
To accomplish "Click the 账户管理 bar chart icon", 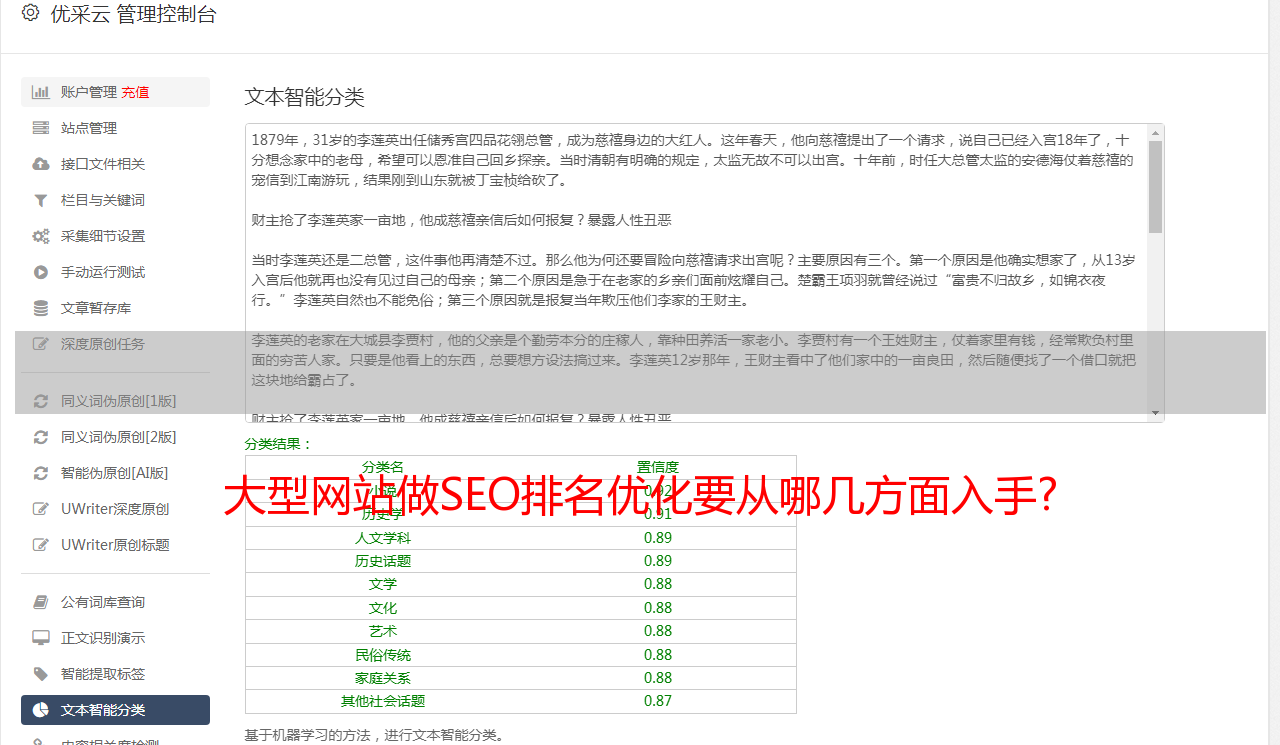I will coord(41,92).
